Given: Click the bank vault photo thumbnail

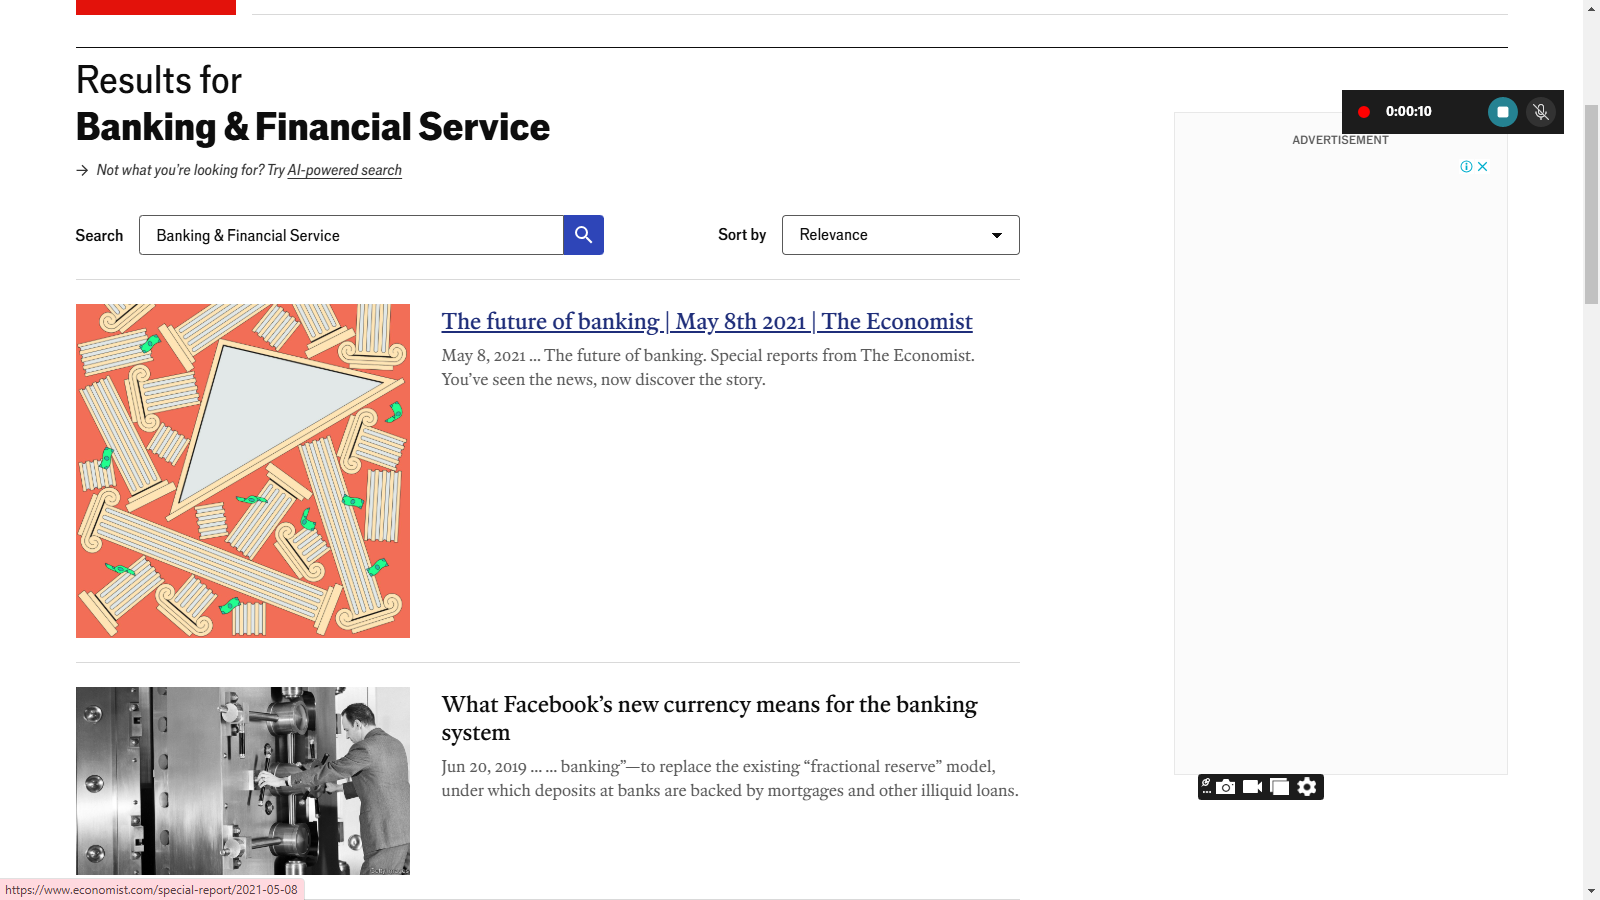Looking at the screenshot, I should coord(243,780).
